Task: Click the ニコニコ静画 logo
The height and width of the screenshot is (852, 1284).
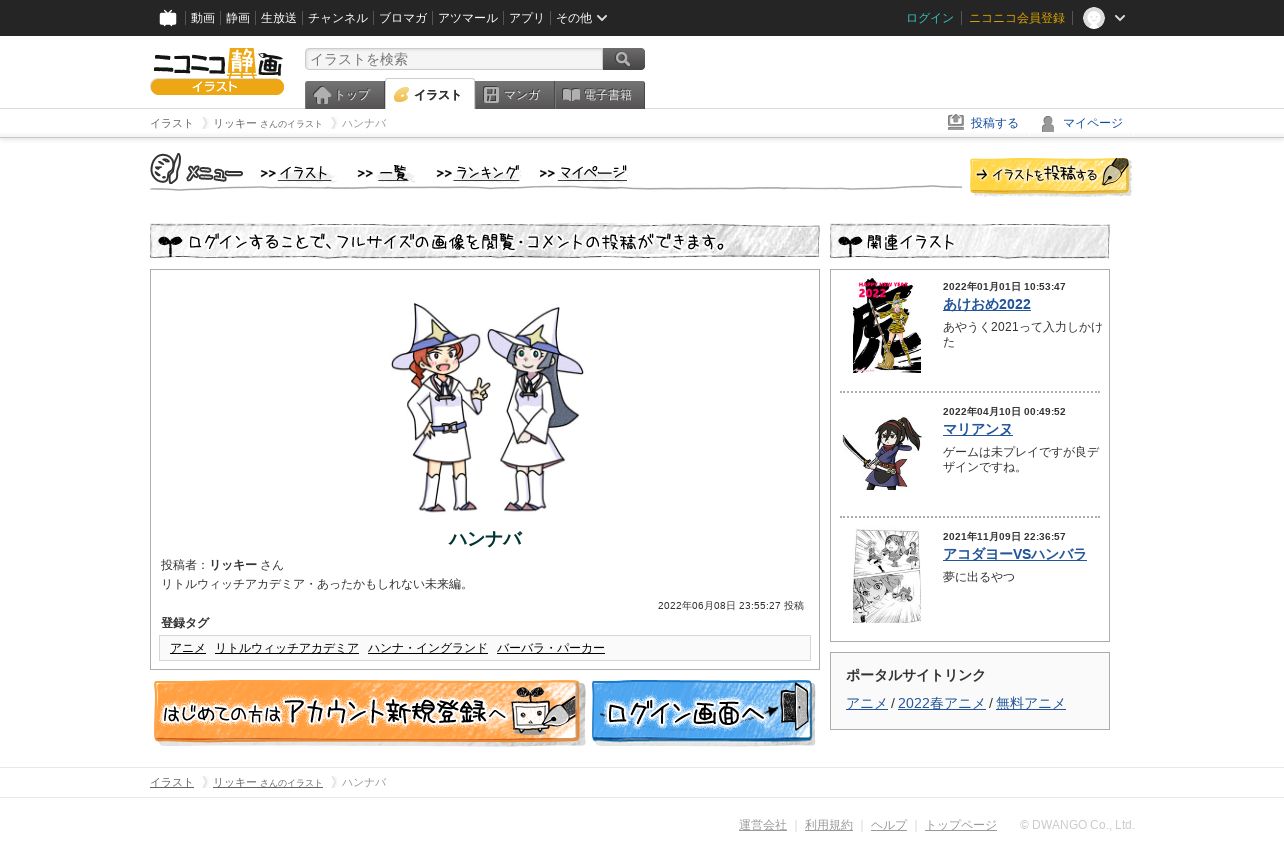Action: [x=217, y=72]
